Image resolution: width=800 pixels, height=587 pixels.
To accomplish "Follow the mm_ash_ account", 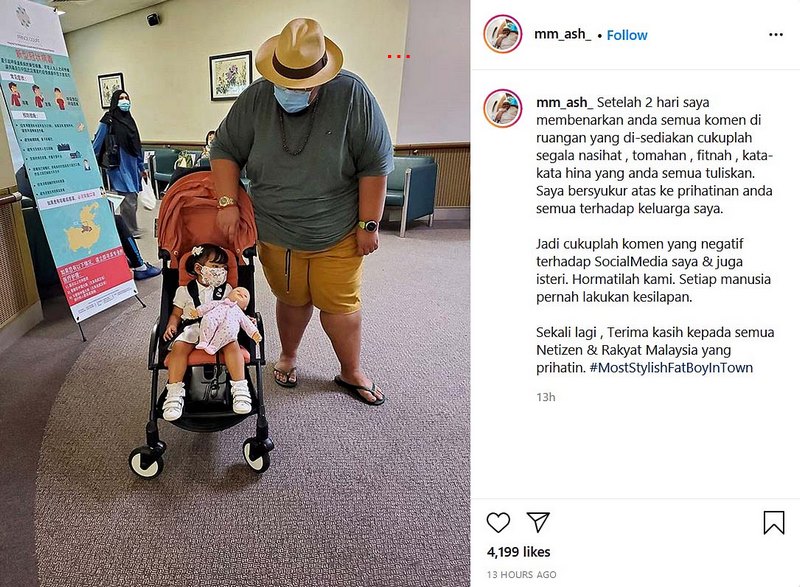I will click(x=627, y=35).
